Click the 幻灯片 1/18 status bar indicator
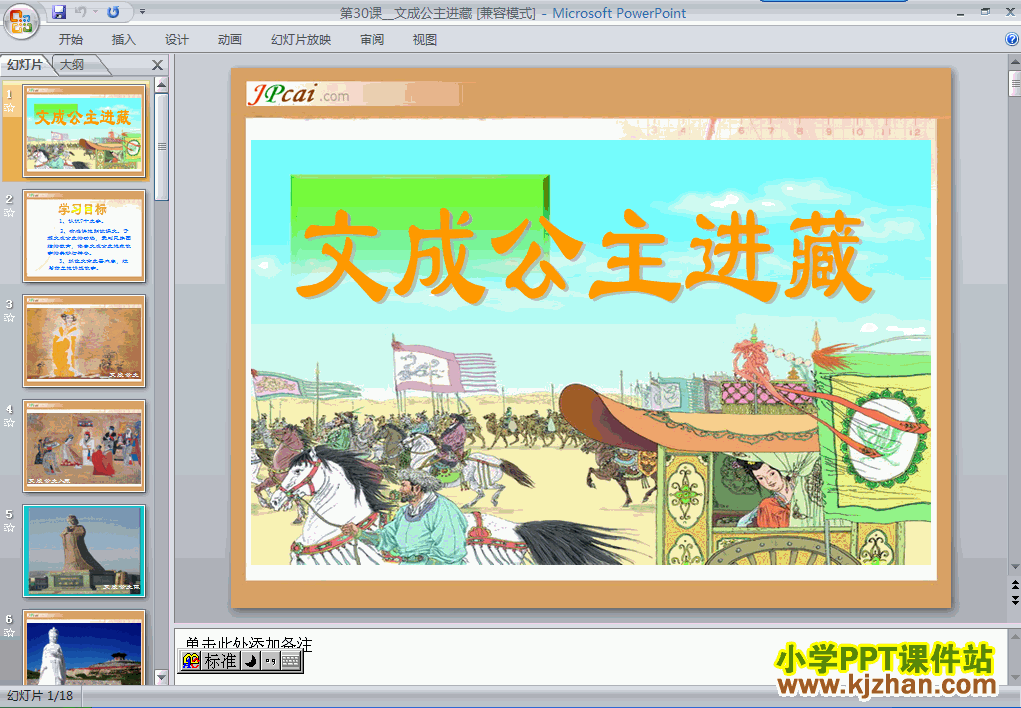The height and width of the screenshot is (708, 1021). pos(40,696)
